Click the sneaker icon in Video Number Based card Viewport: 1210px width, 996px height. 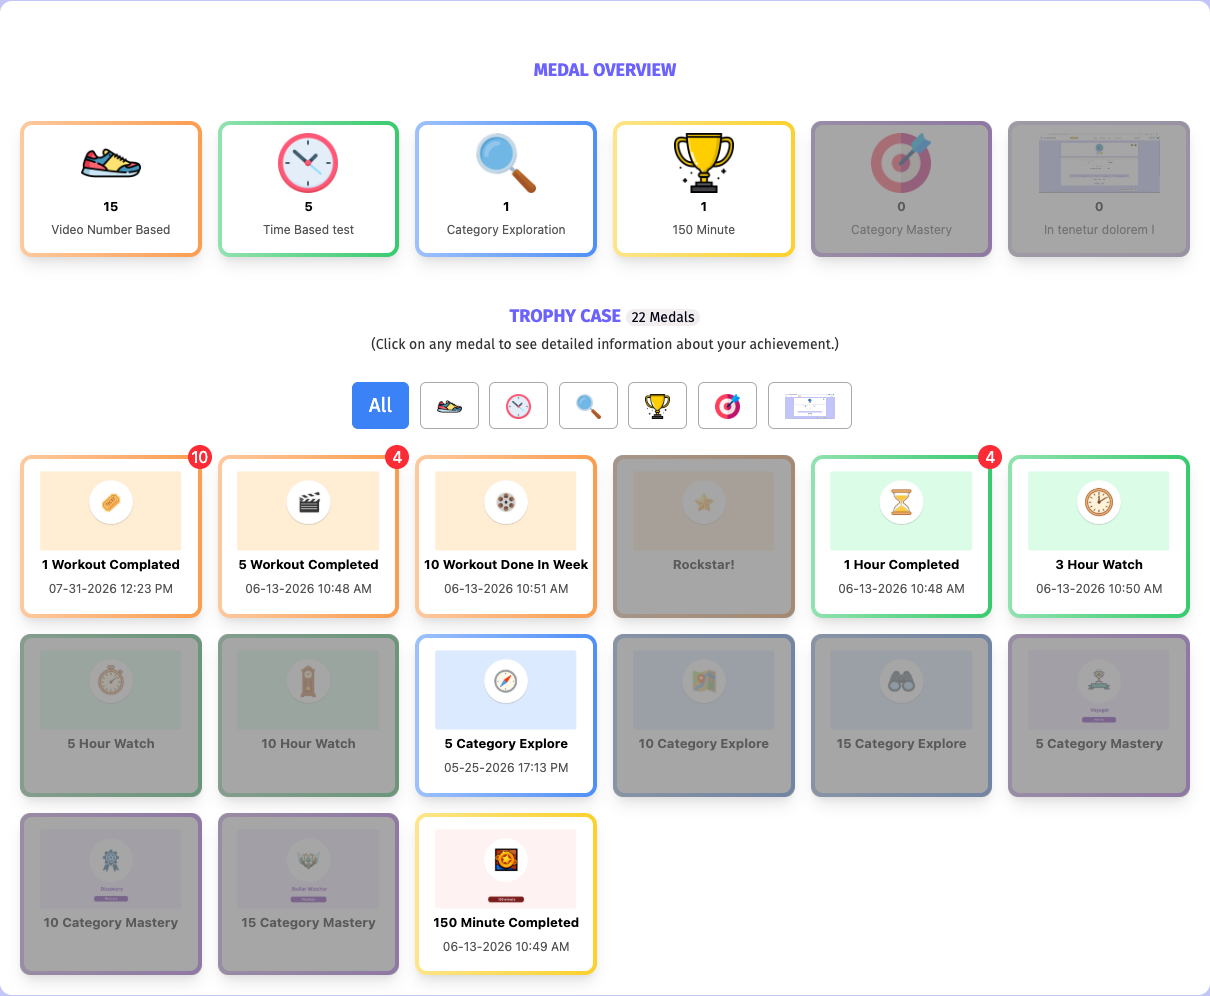(111, 163)
